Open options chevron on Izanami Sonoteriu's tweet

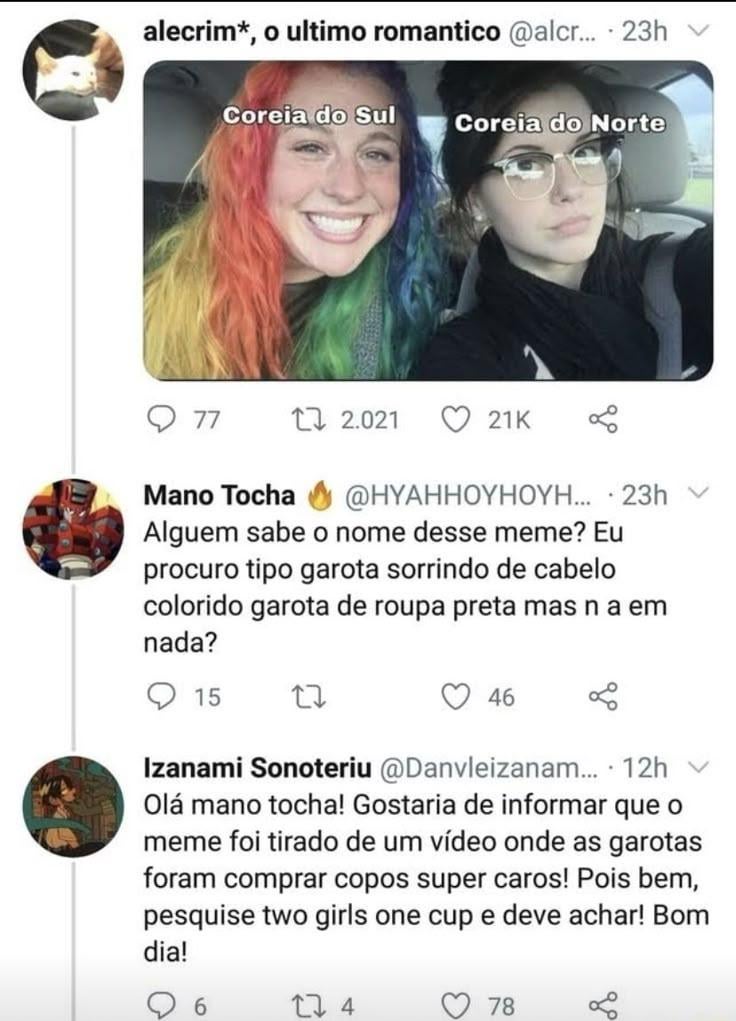pos(701,767)
